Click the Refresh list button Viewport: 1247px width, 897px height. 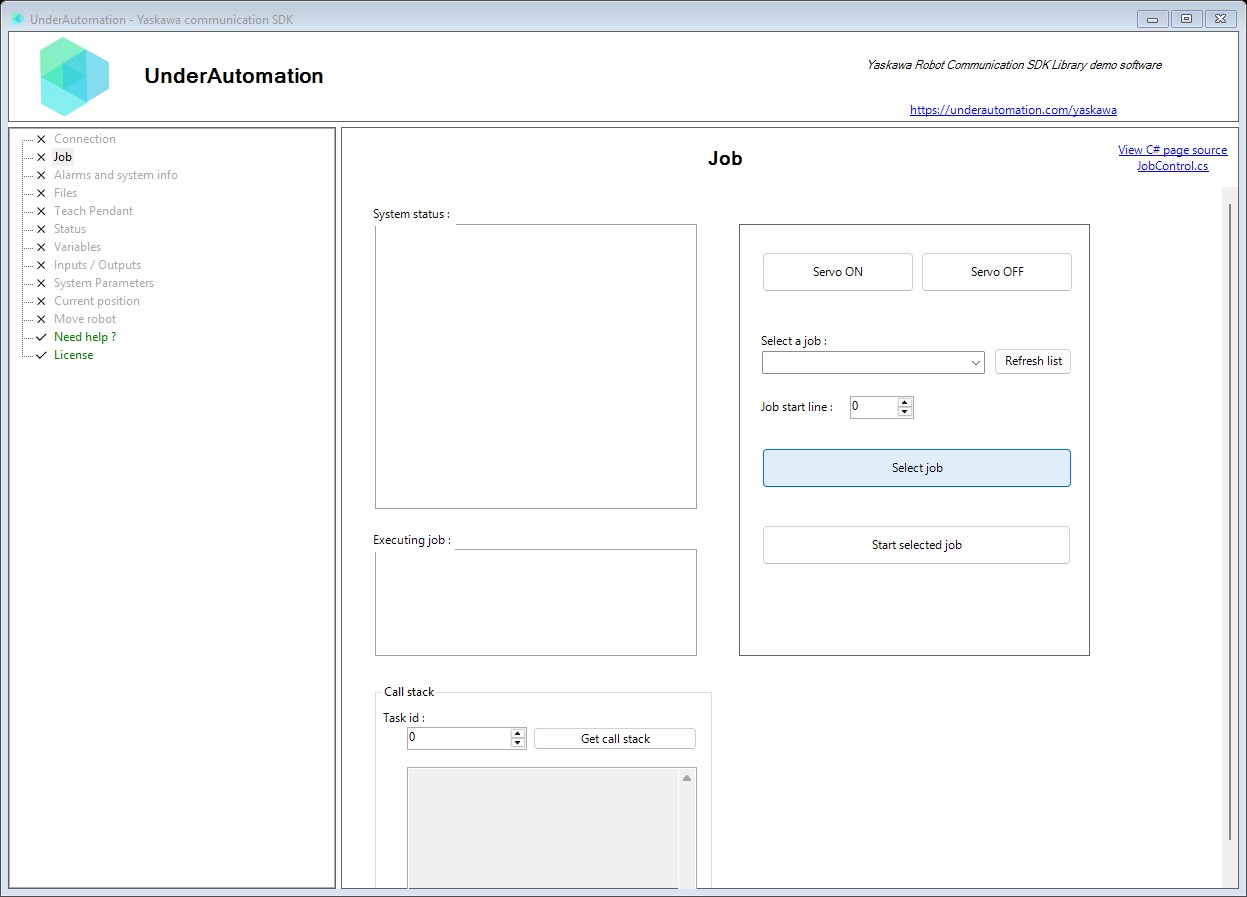pyautogui.click(x=1033, y=361)
